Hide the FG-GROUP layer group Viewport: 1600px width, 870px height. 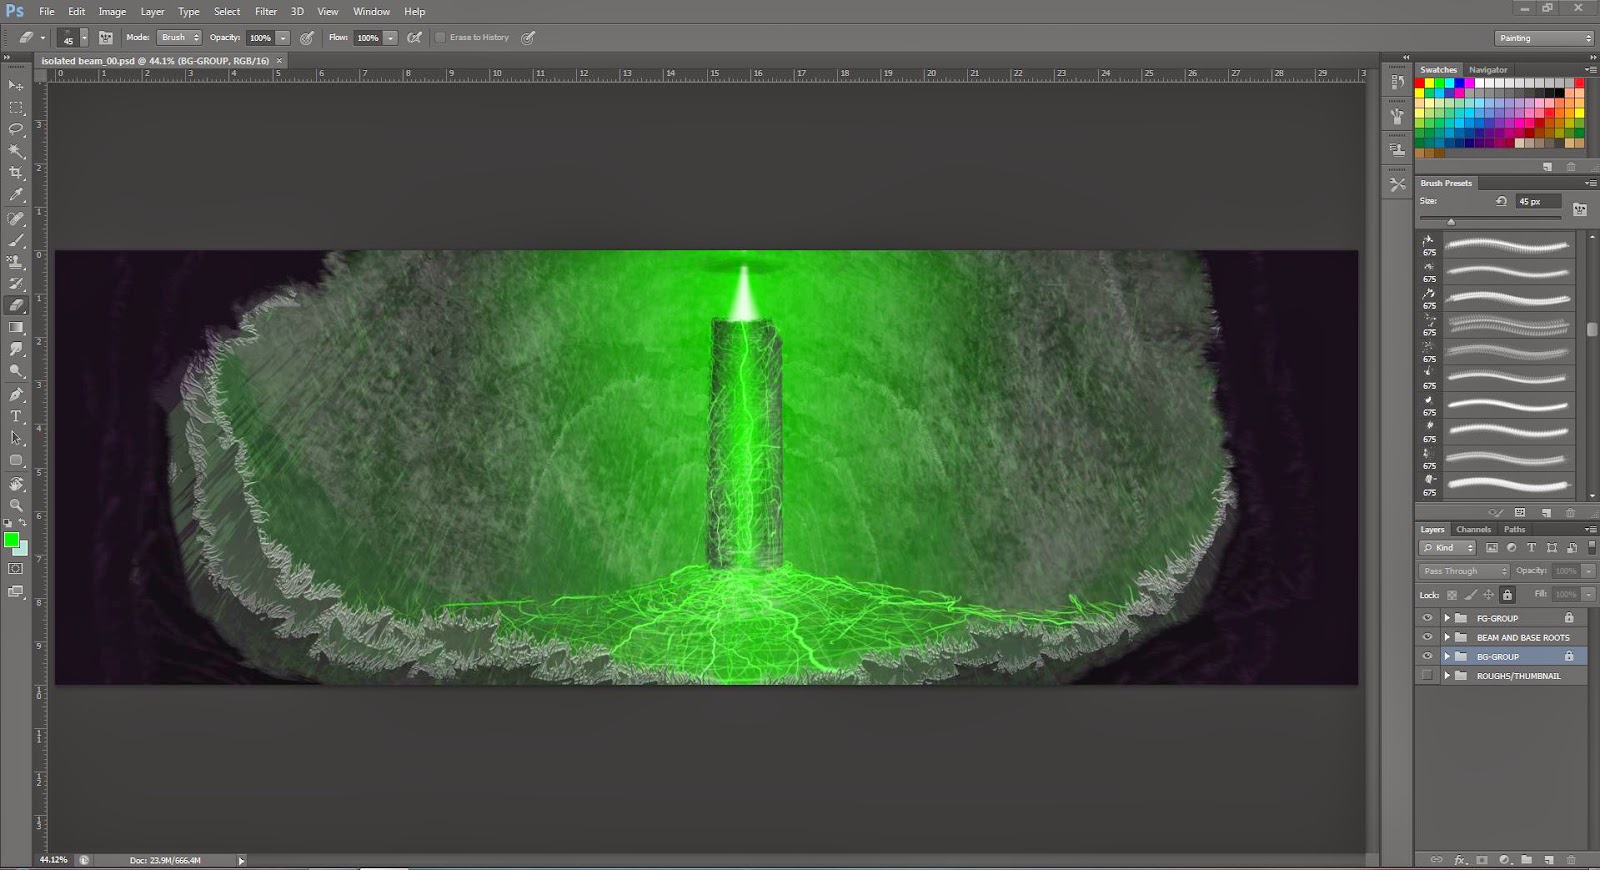click(x=1427, y=618)
